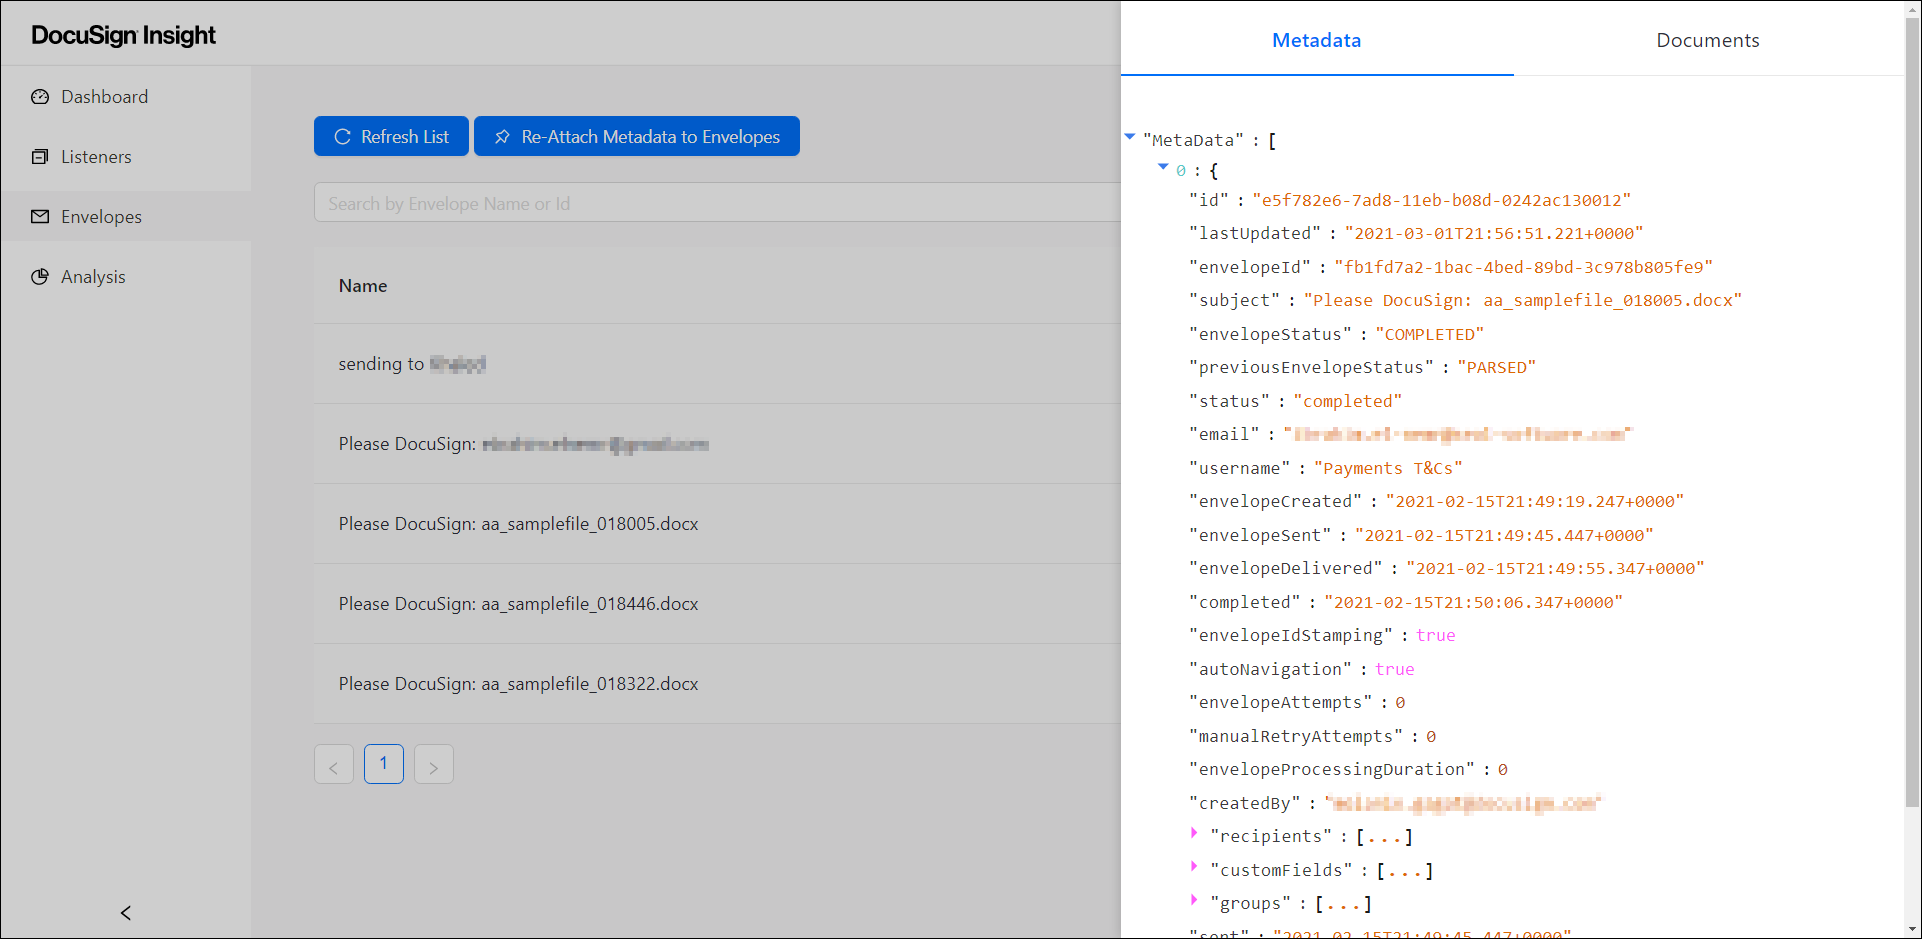Click the refresh icon on Refresh List
Screen dimensions: 1922x939
pyautogui.click(x=342, y=137)
